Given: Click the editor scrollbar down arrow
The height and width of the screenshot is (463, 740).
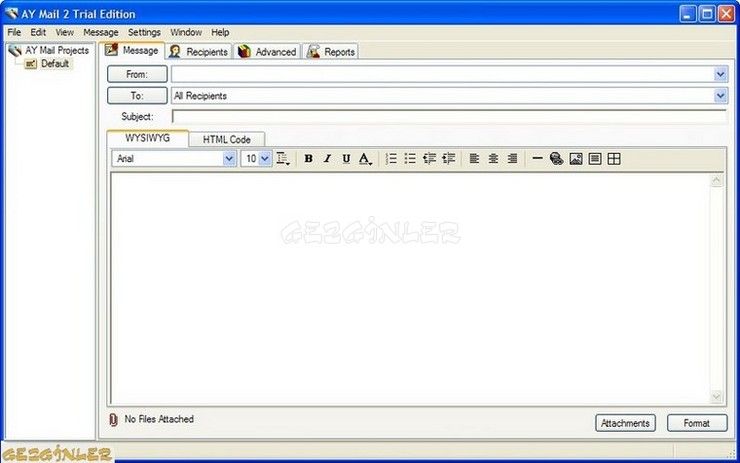Looking at the screenshot, I should (716, 396).
